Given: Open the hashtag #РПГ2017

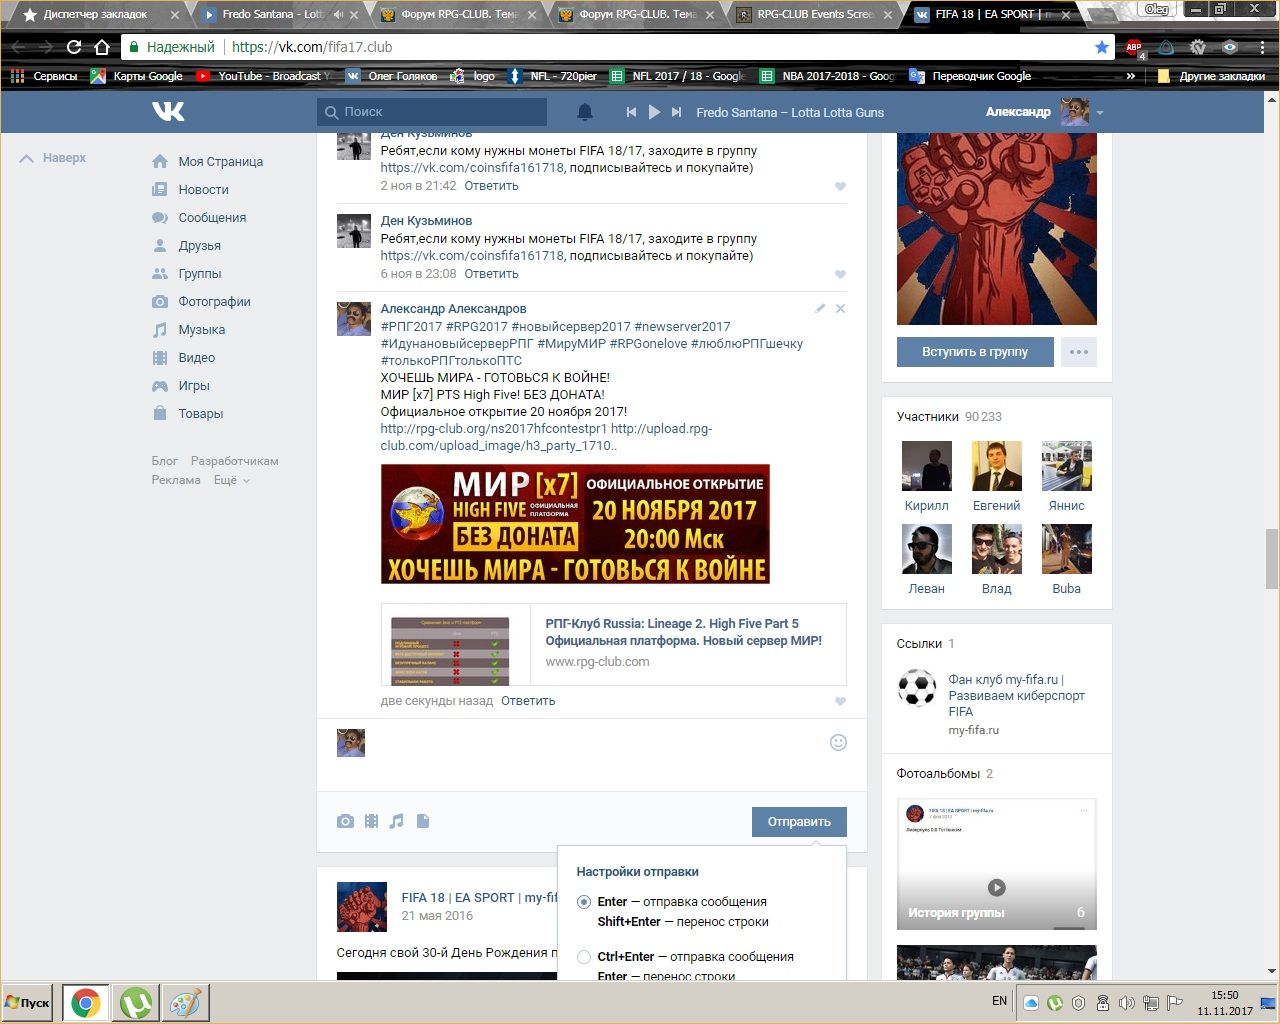Looking at the screenshot, I should click(x=411, y=326).
